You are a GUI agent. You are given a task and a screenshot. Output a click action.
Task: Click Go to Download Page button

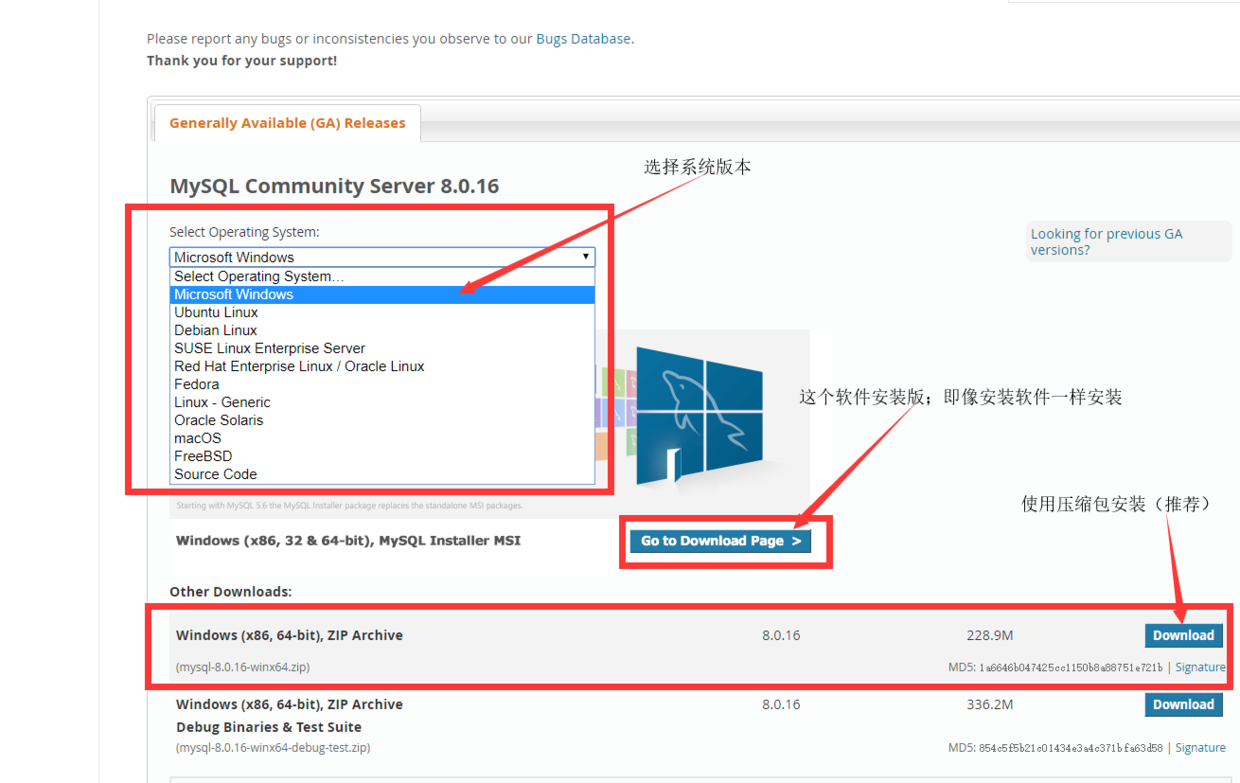720,541
